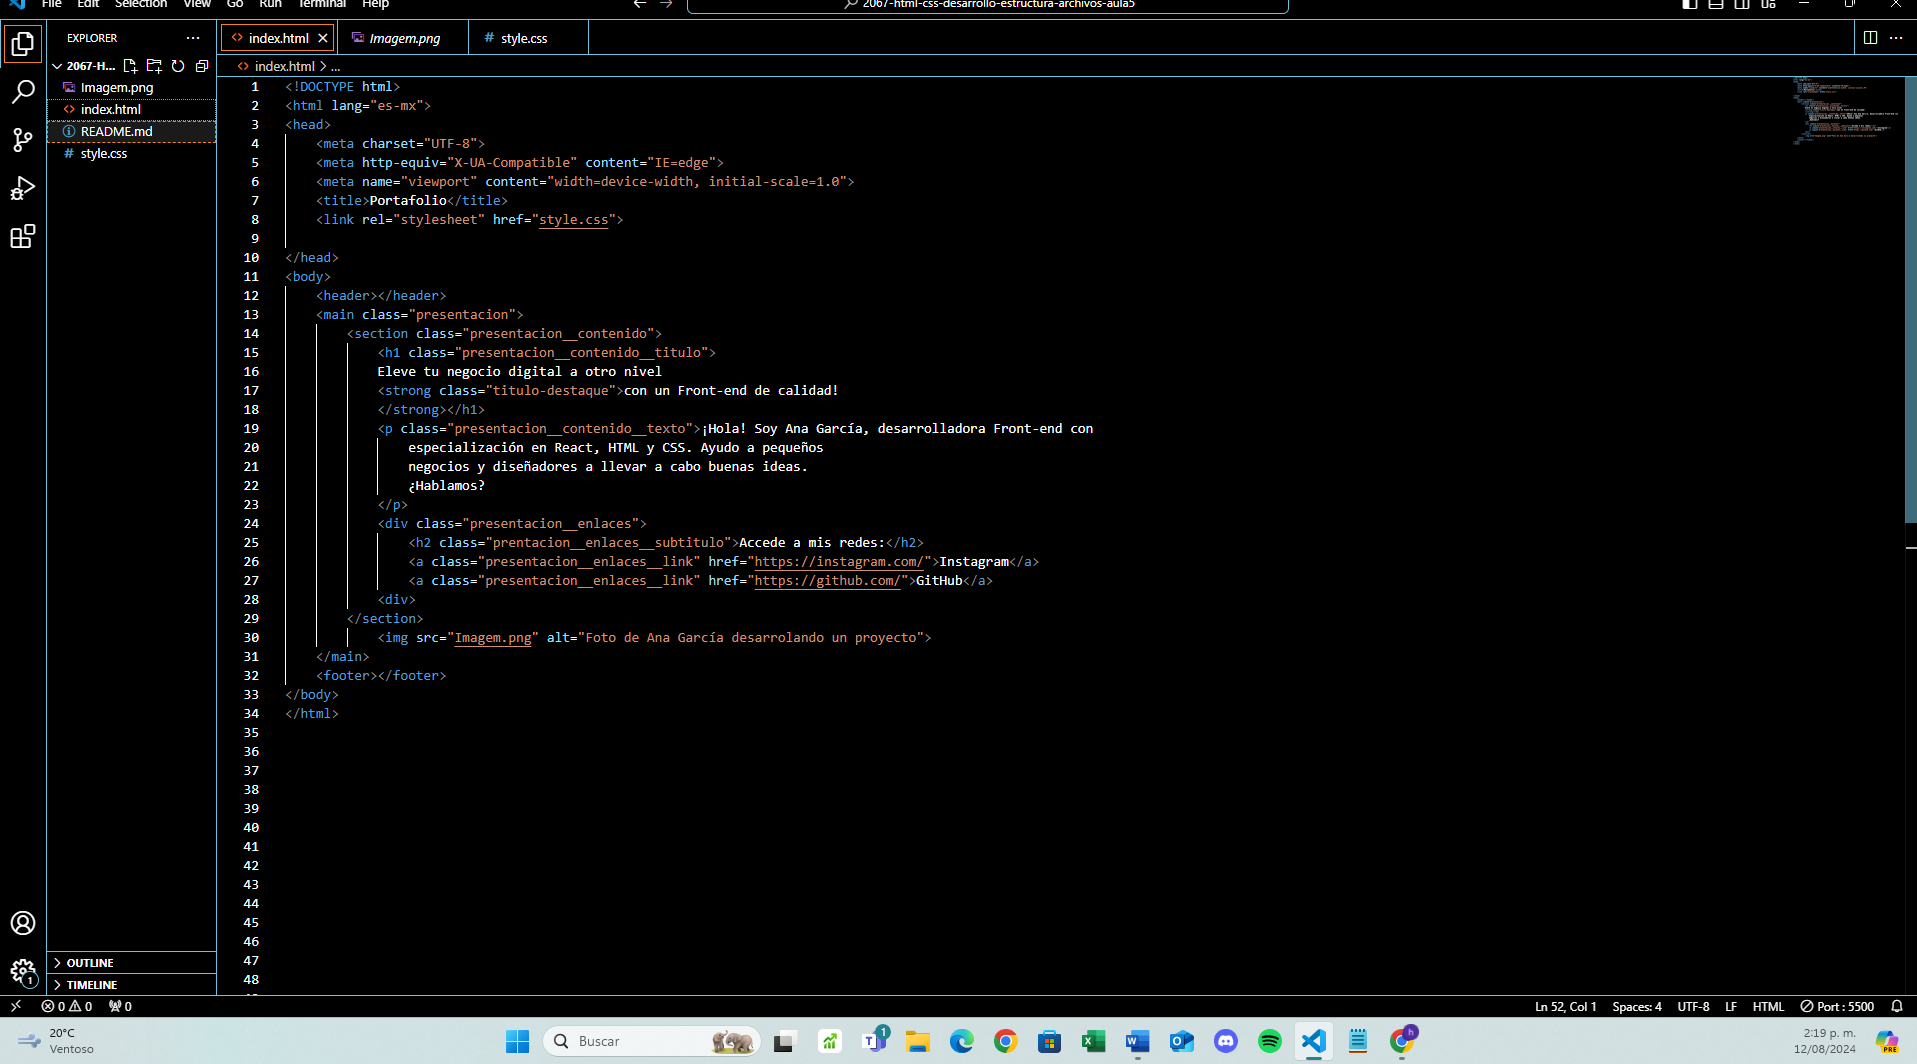Open the Accounts menu icon

click(x=23, y=923)
